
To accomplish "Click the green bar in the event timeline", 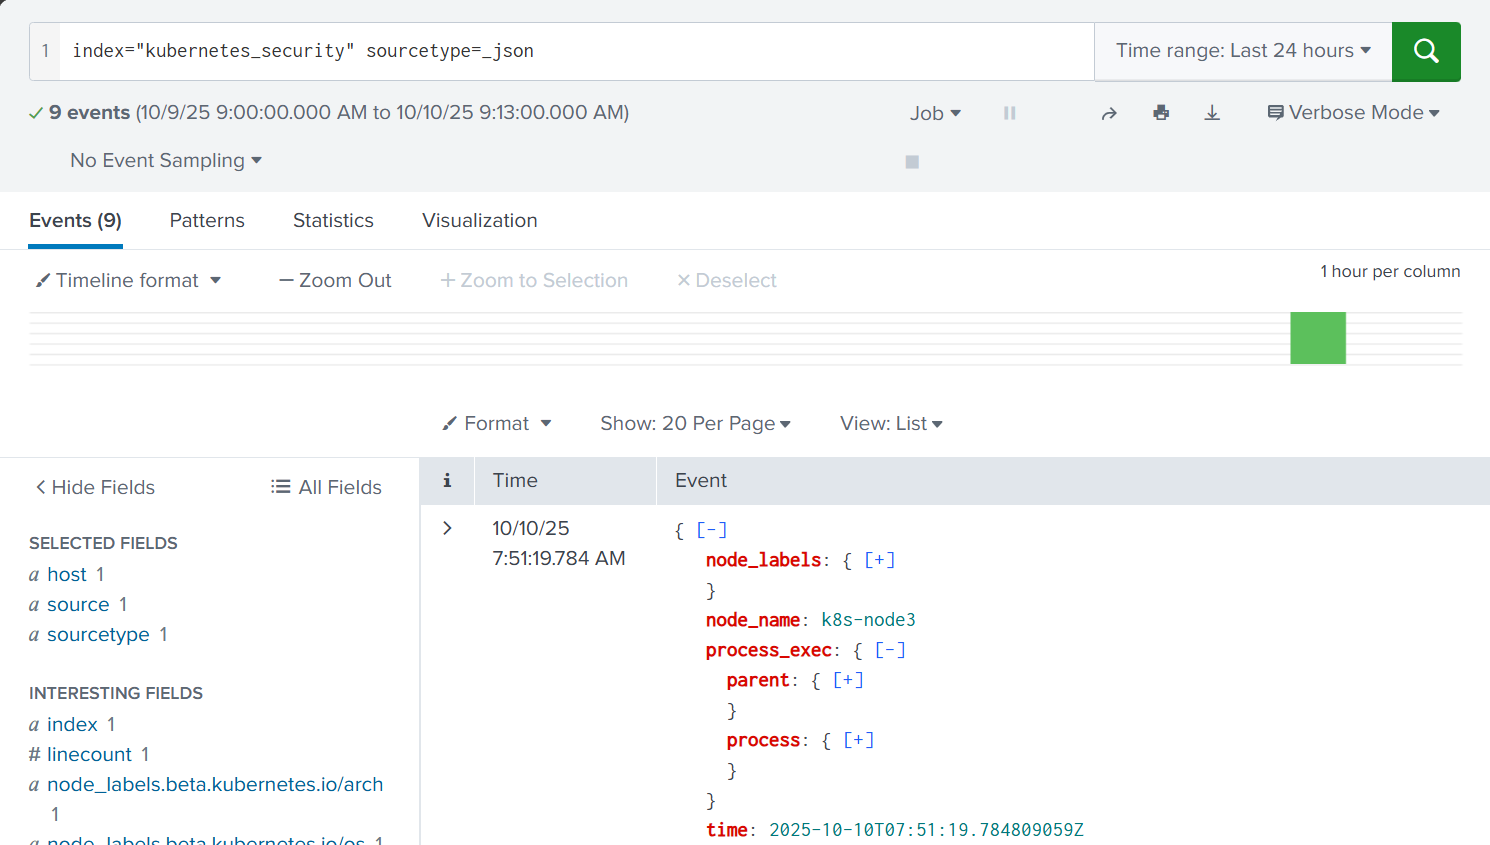I will click(1317, 338).
